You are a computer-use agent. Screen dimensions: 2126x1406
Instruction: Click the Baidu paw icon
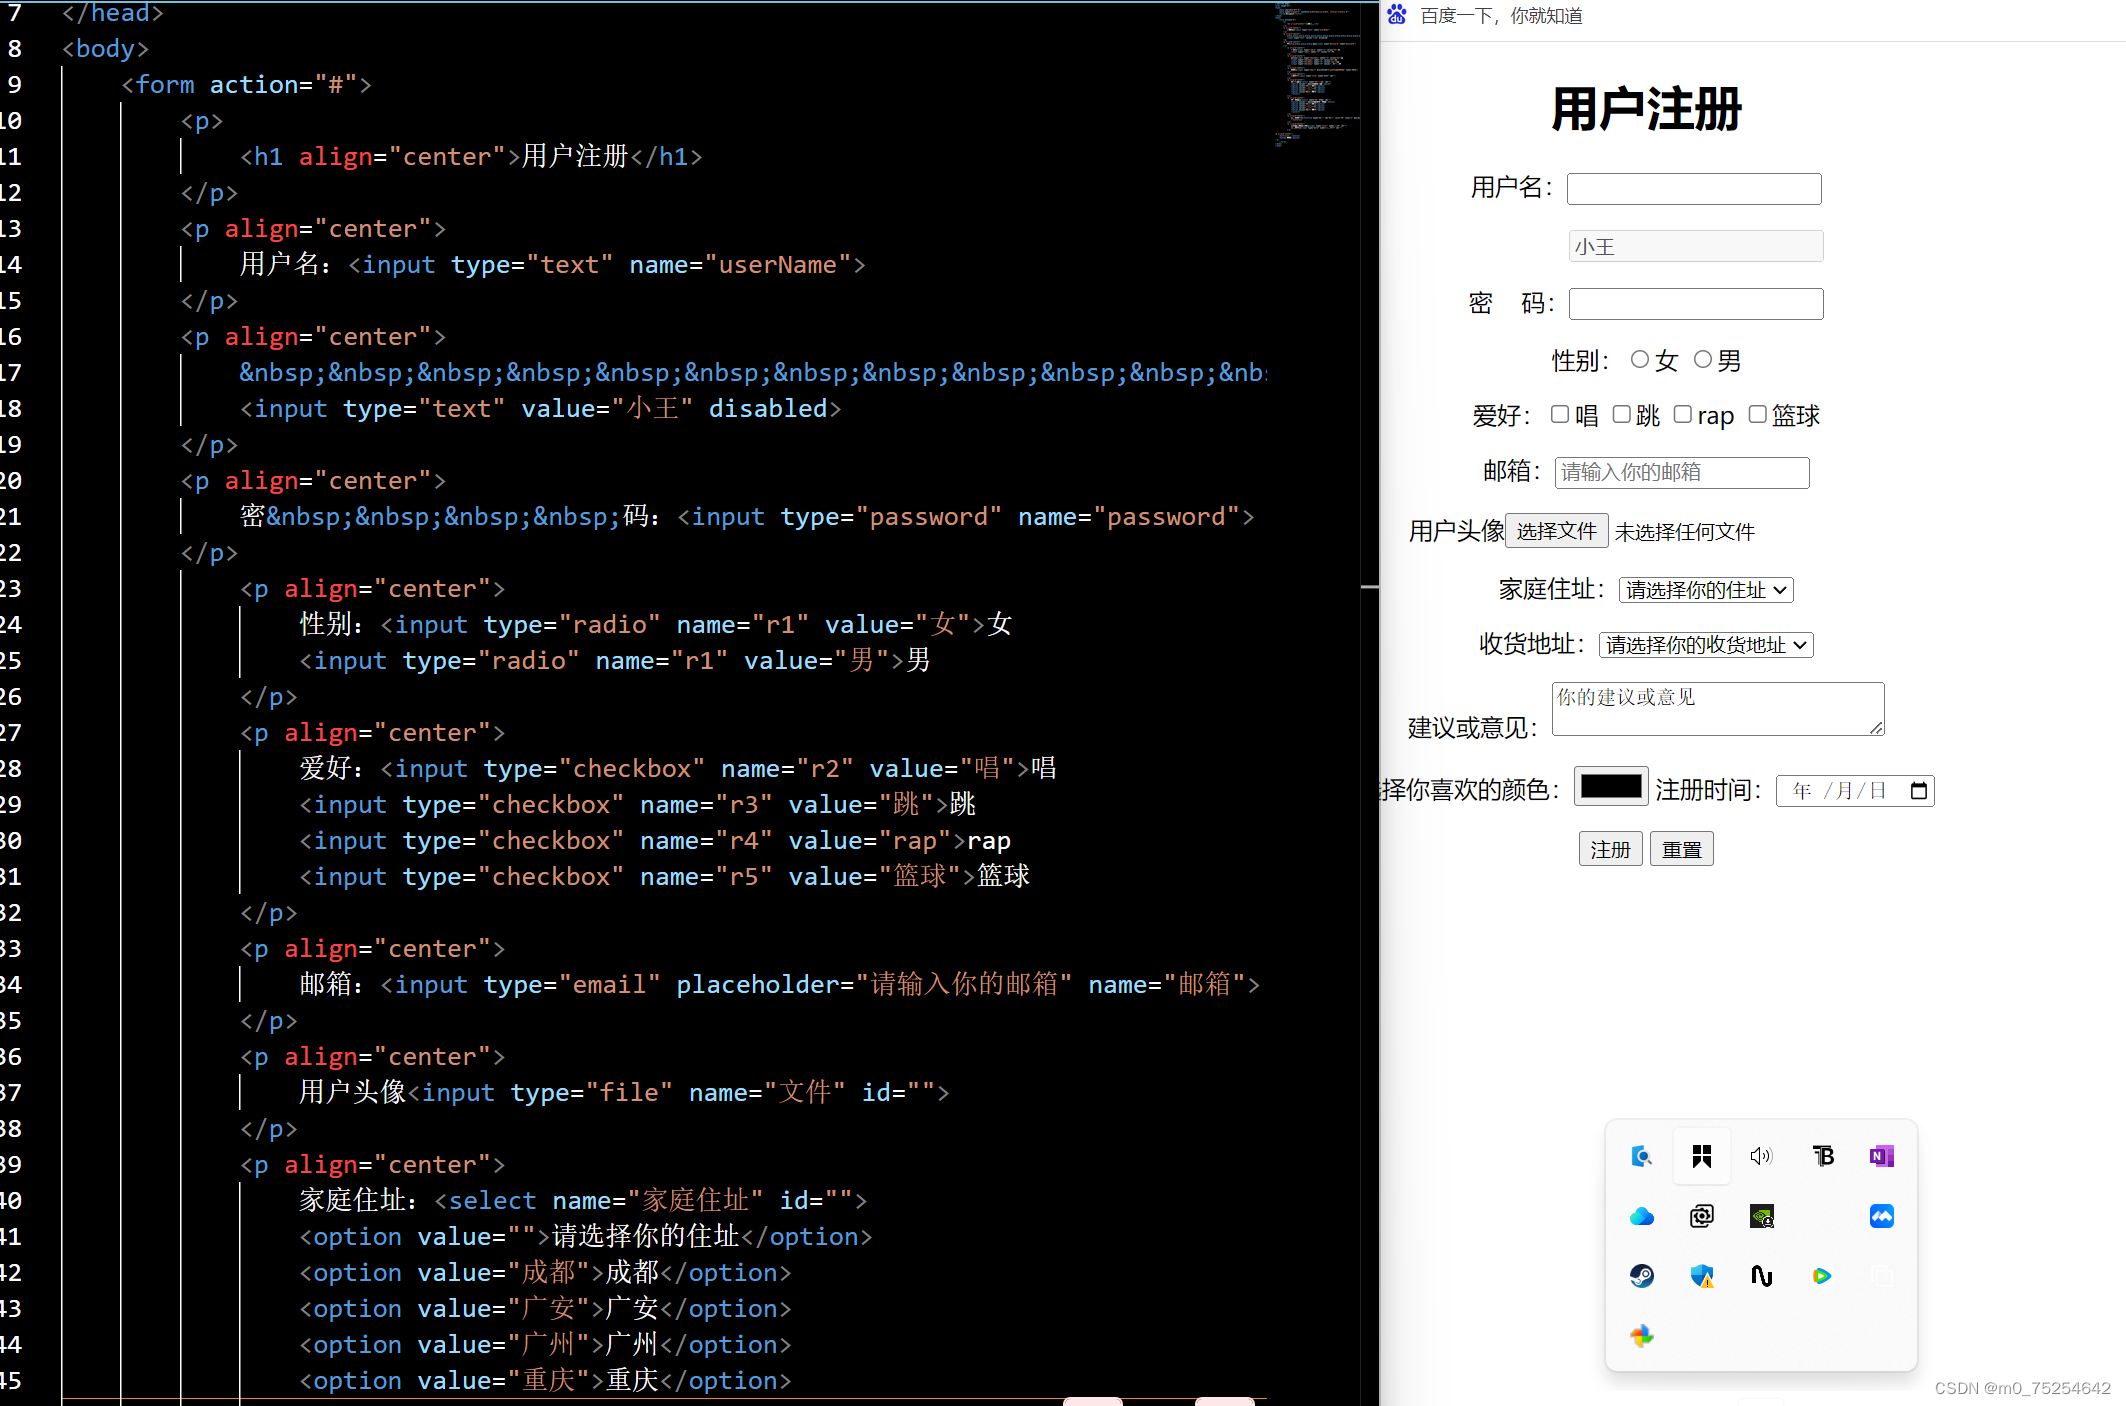(1397, 15)
